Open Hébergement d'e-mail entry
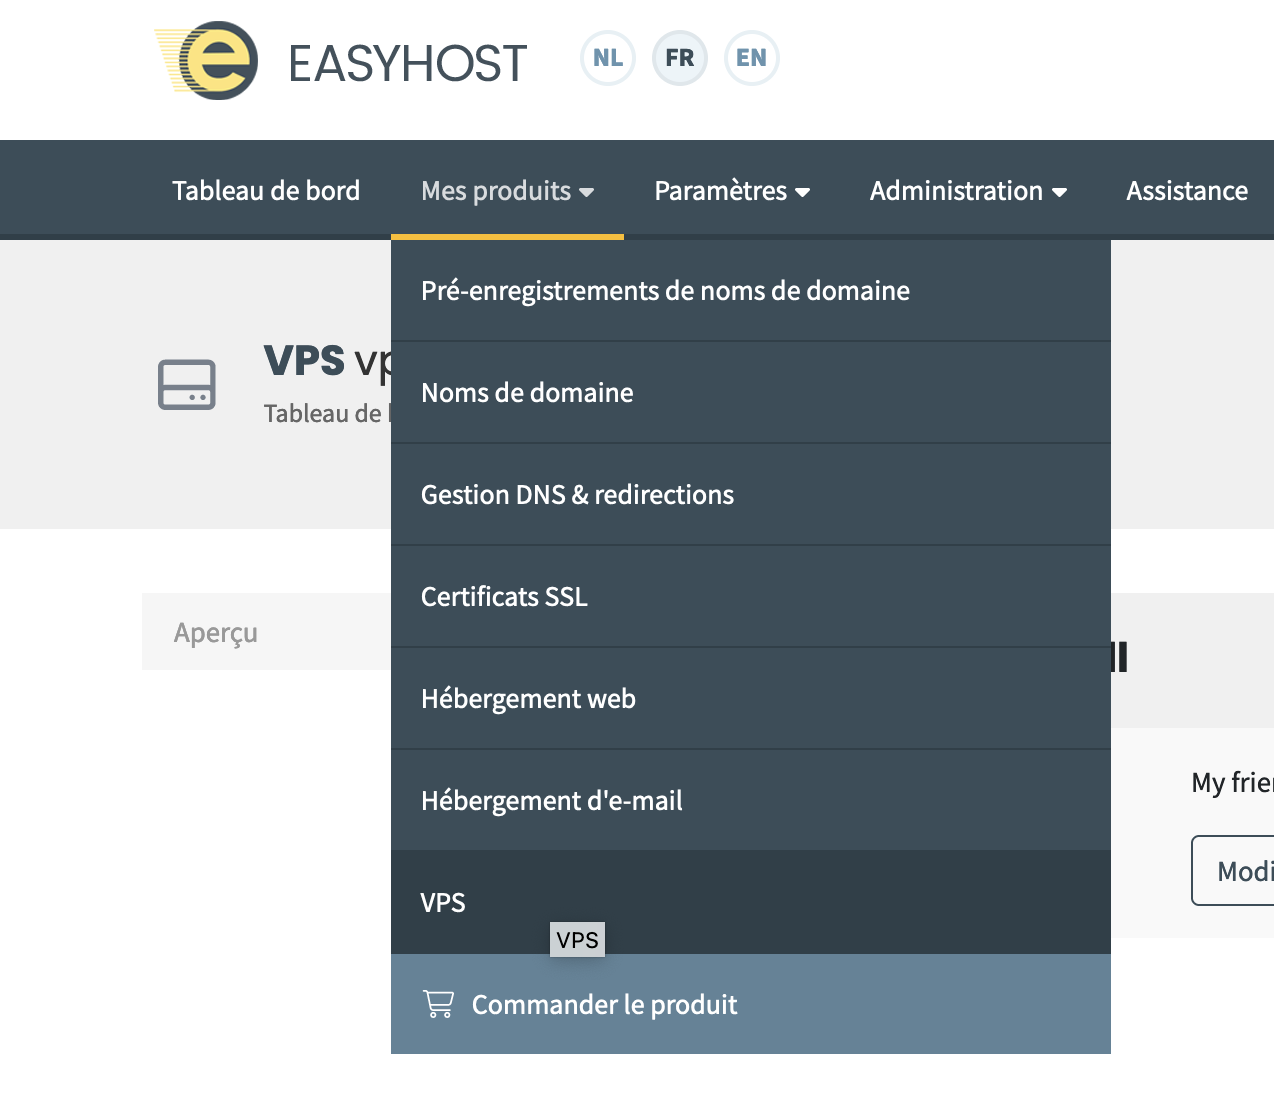 pos(551,801)
